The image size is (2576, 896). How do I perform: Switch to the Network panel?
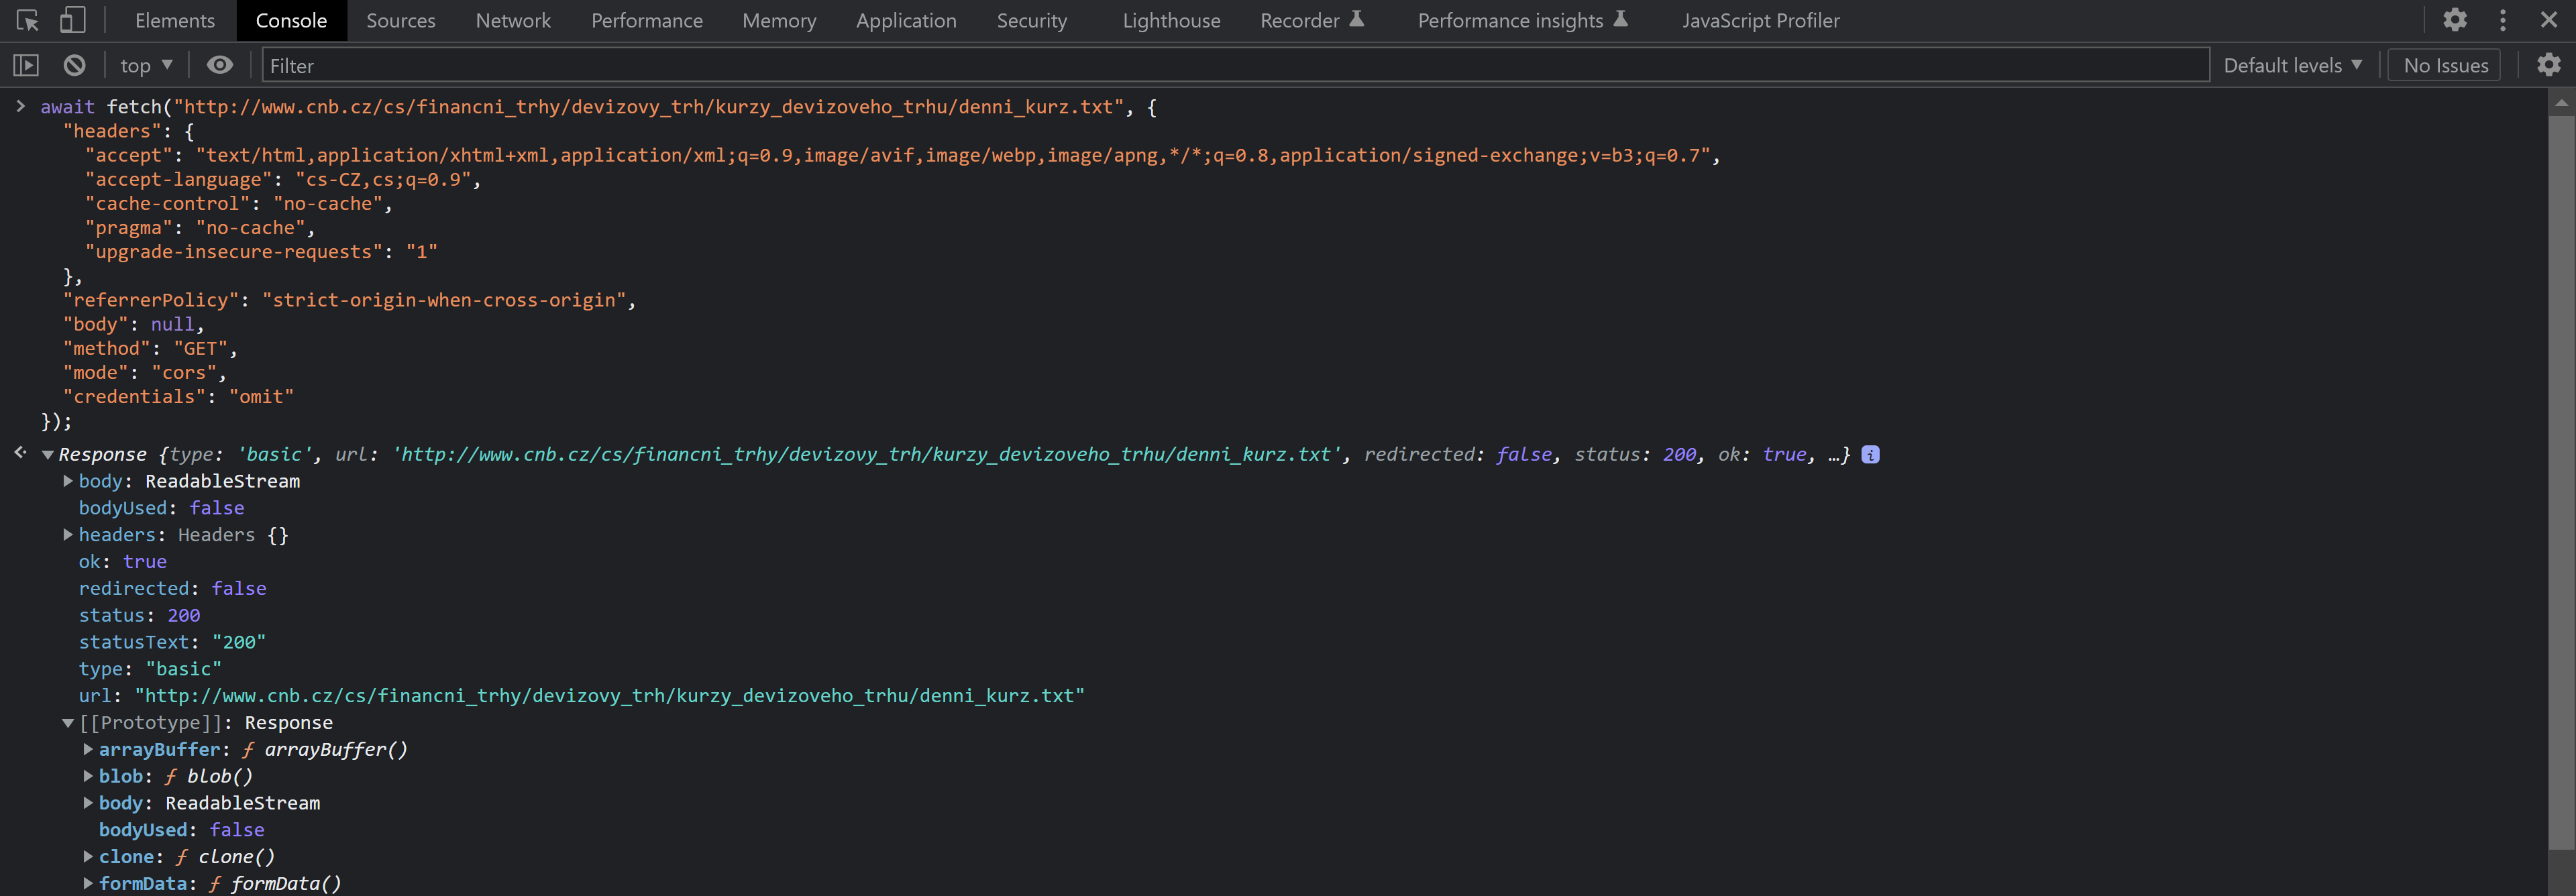click(513, 19)
